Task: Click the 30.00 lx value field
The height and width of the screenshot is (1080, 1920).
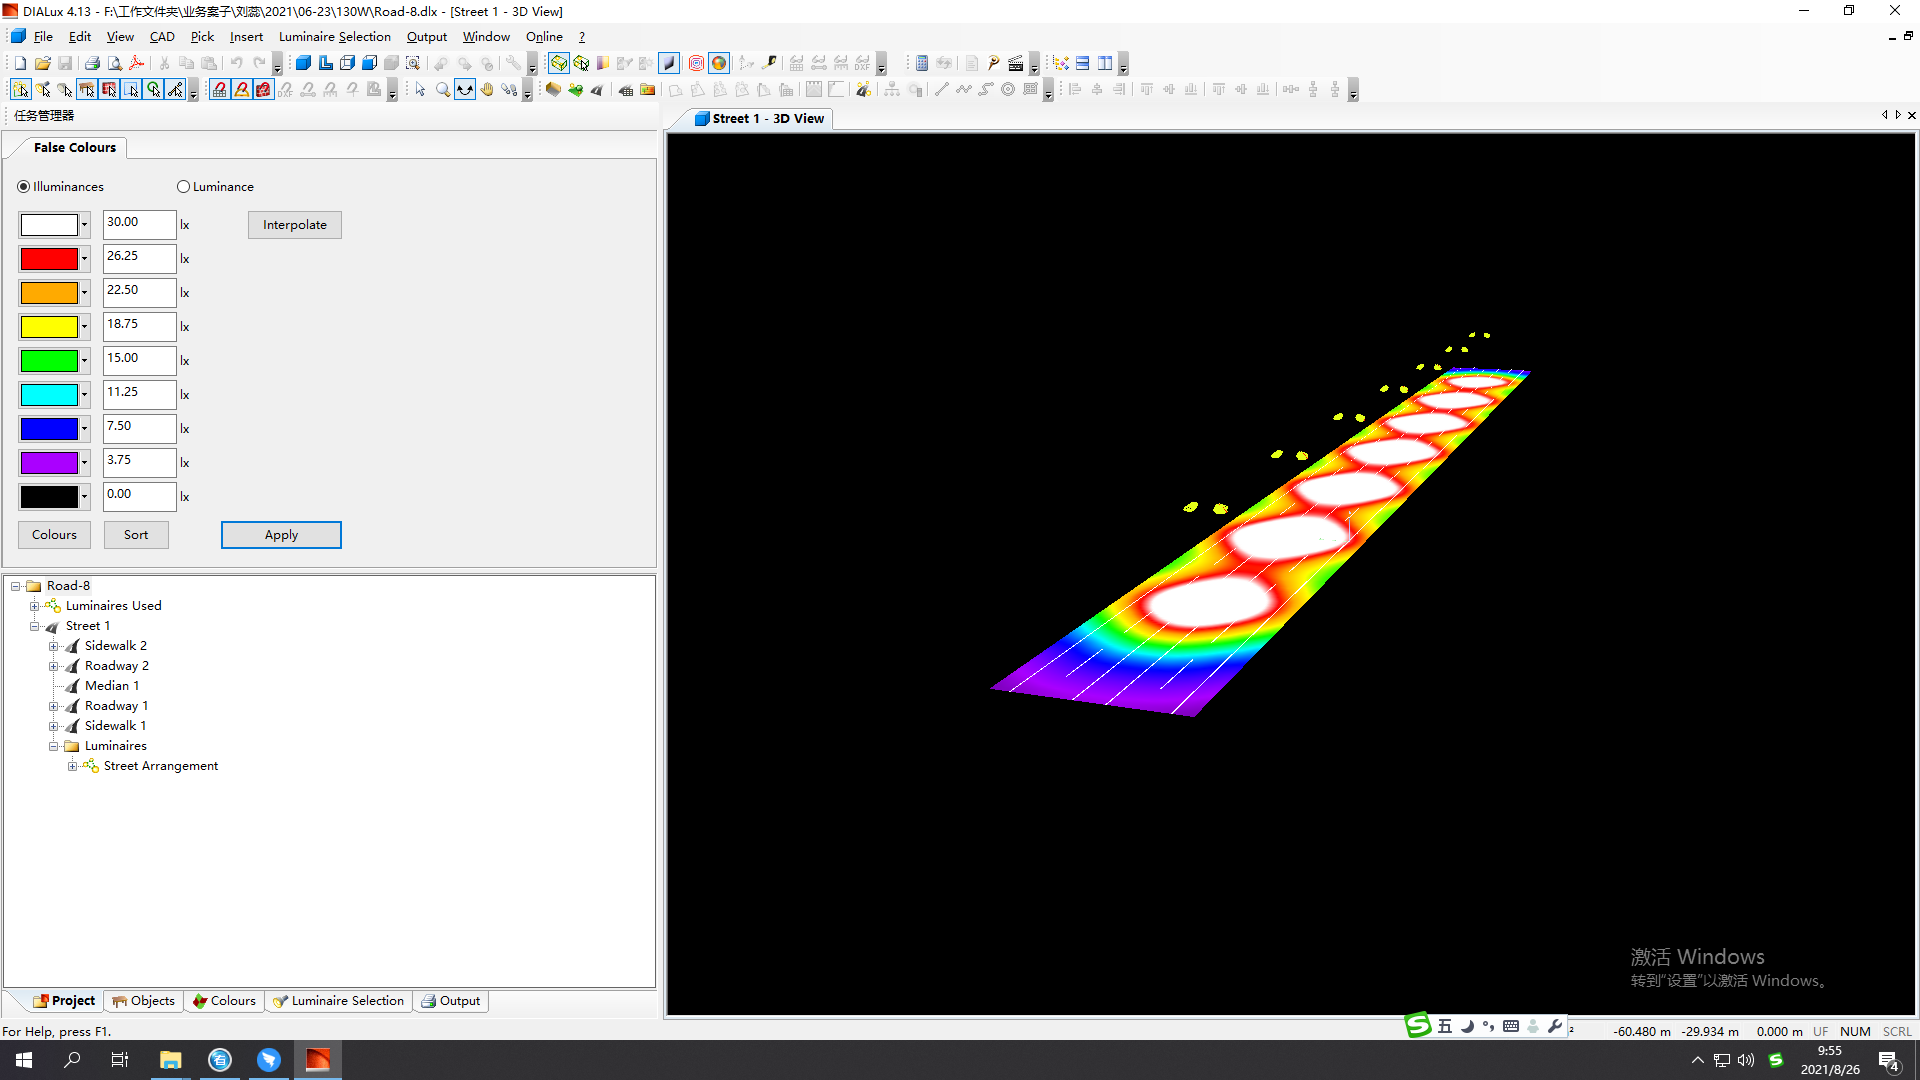Action: (x=139, y=223)
